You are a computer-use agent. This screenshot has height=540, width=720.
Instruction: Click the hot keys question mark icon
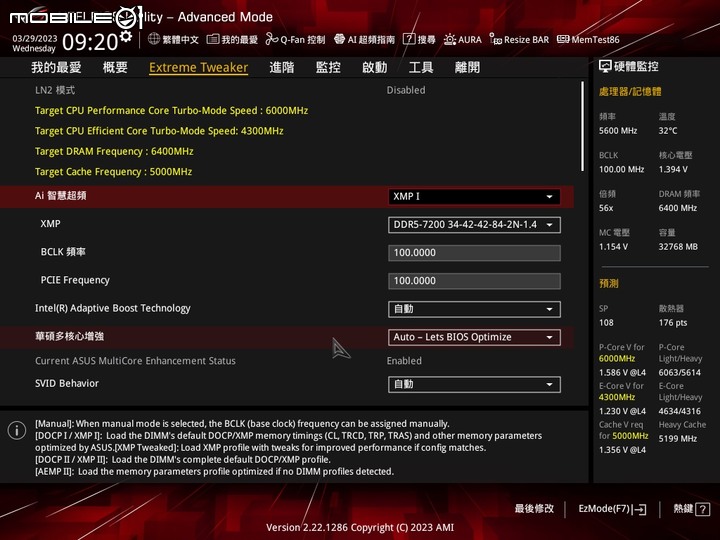coord(703,509)
